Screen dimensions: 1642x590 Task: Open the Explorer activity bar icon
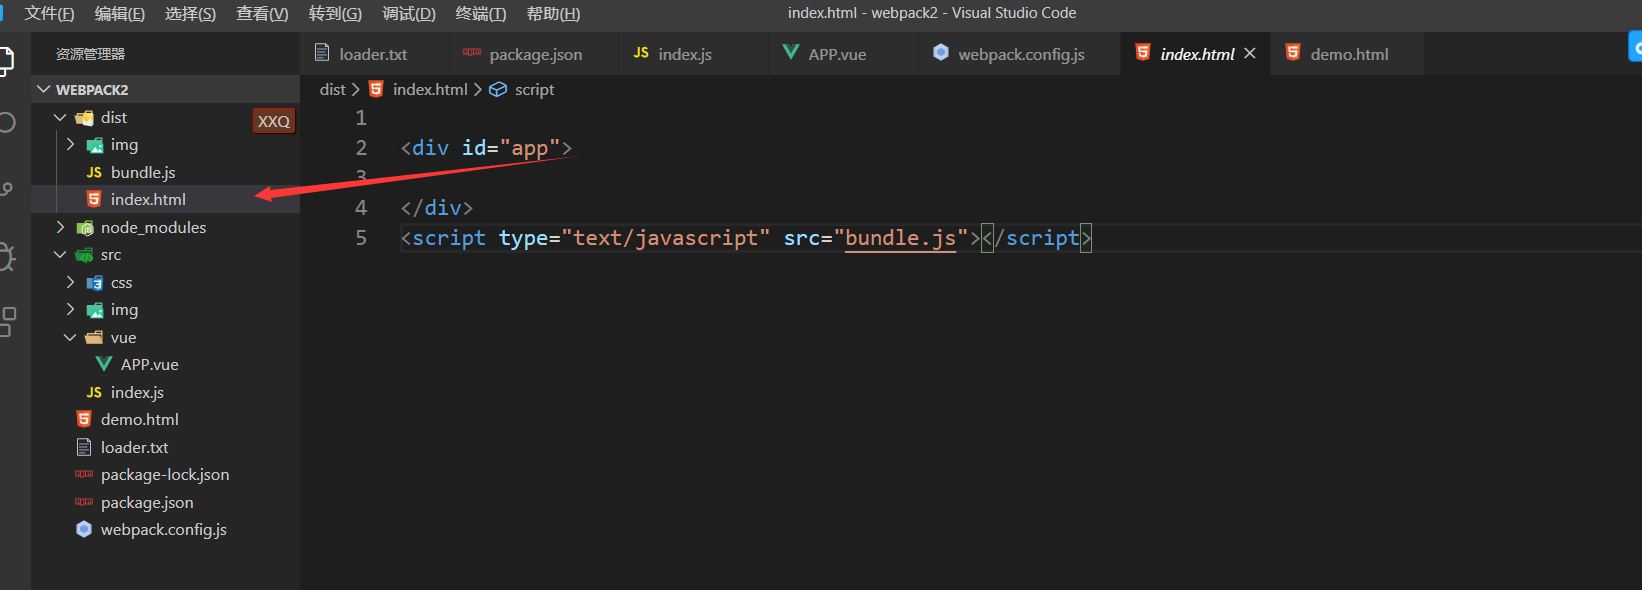6,61
